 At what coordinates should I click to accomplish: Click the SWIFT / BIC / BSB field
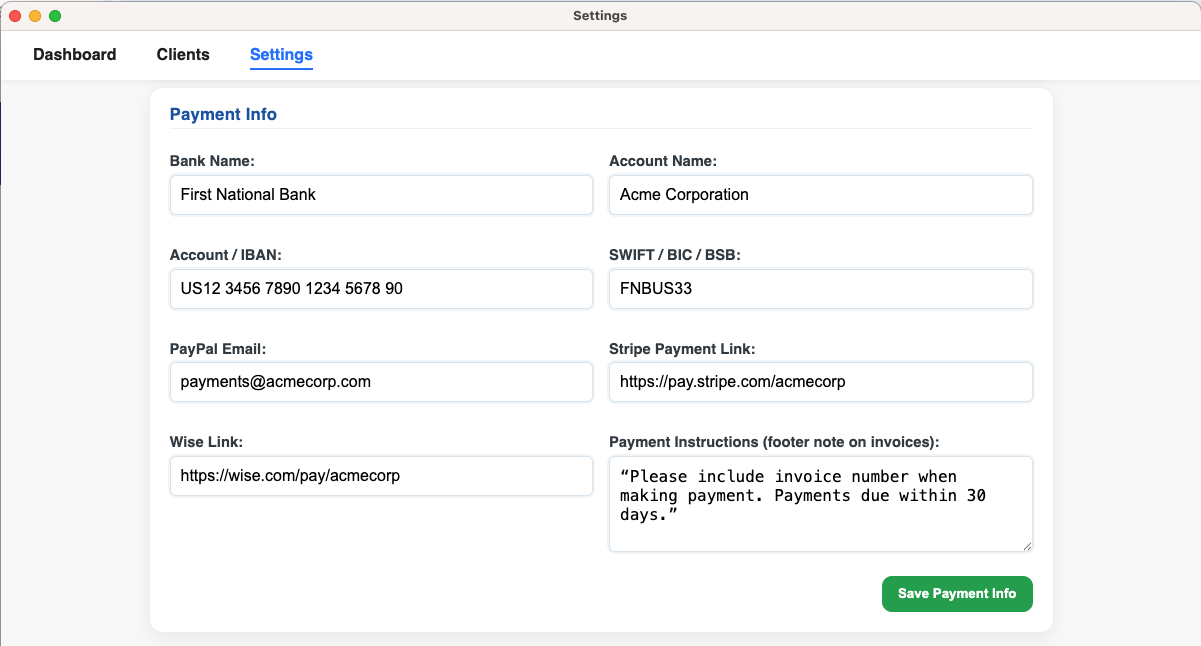(x=820, y=289)
